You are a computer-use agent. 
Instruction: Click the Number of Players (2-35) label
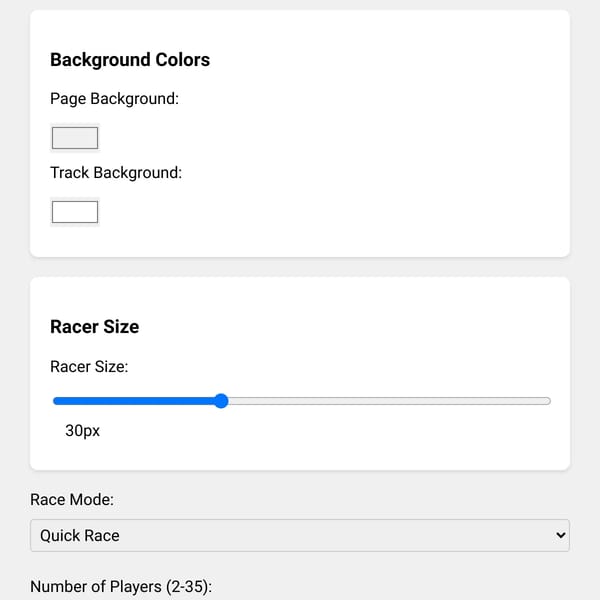click(121, 587)
